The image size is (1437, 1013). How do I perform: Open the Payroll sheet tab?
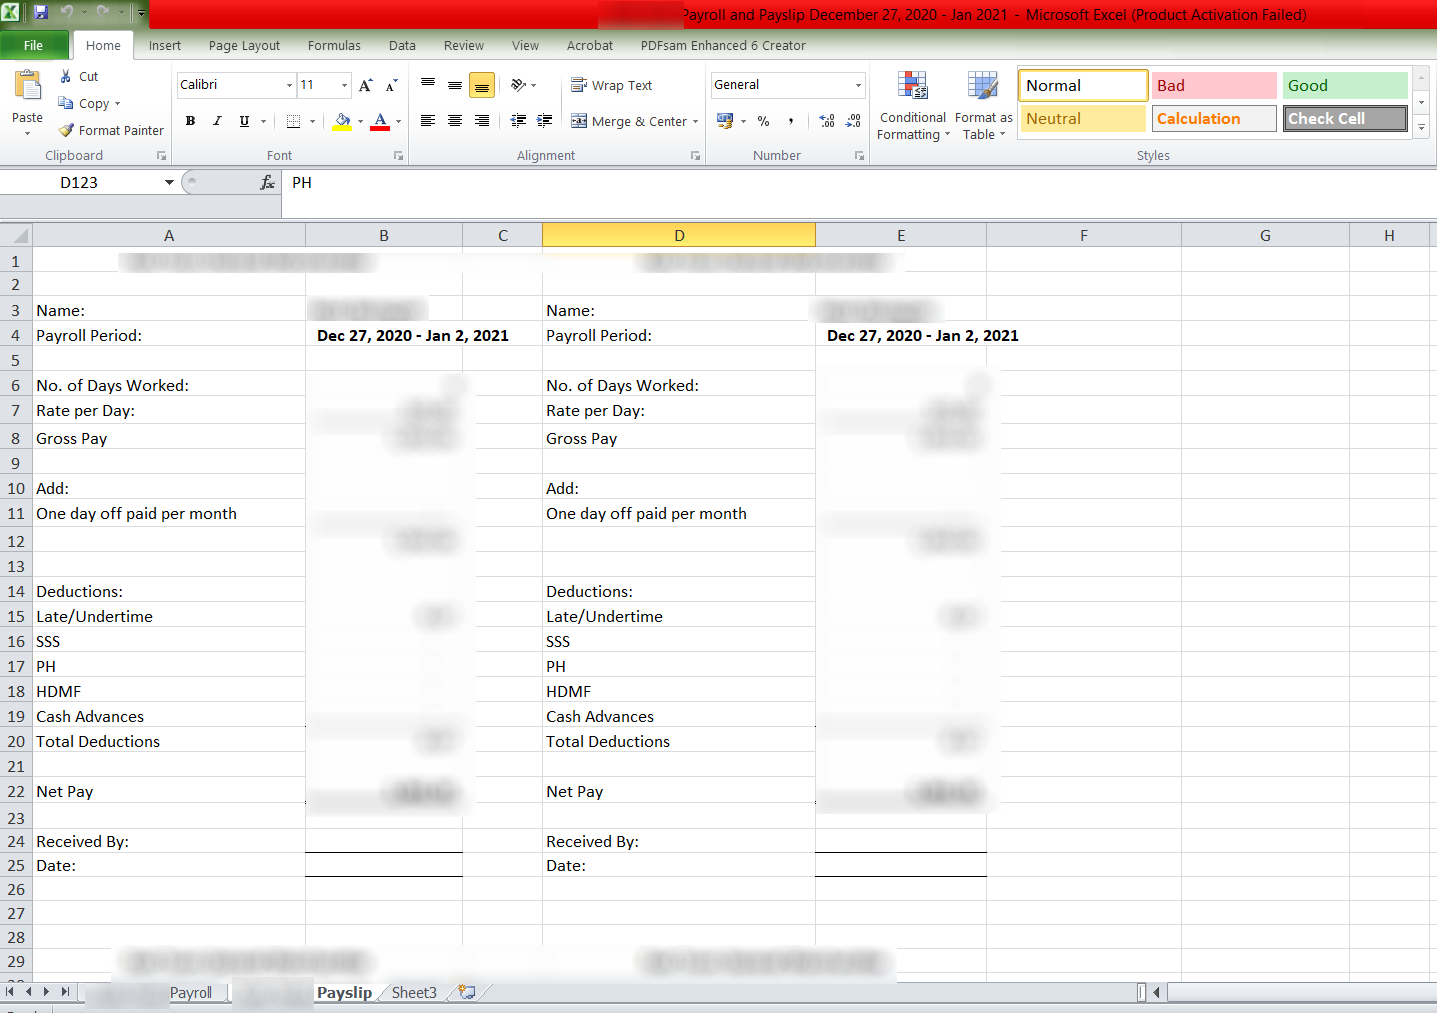191,993
